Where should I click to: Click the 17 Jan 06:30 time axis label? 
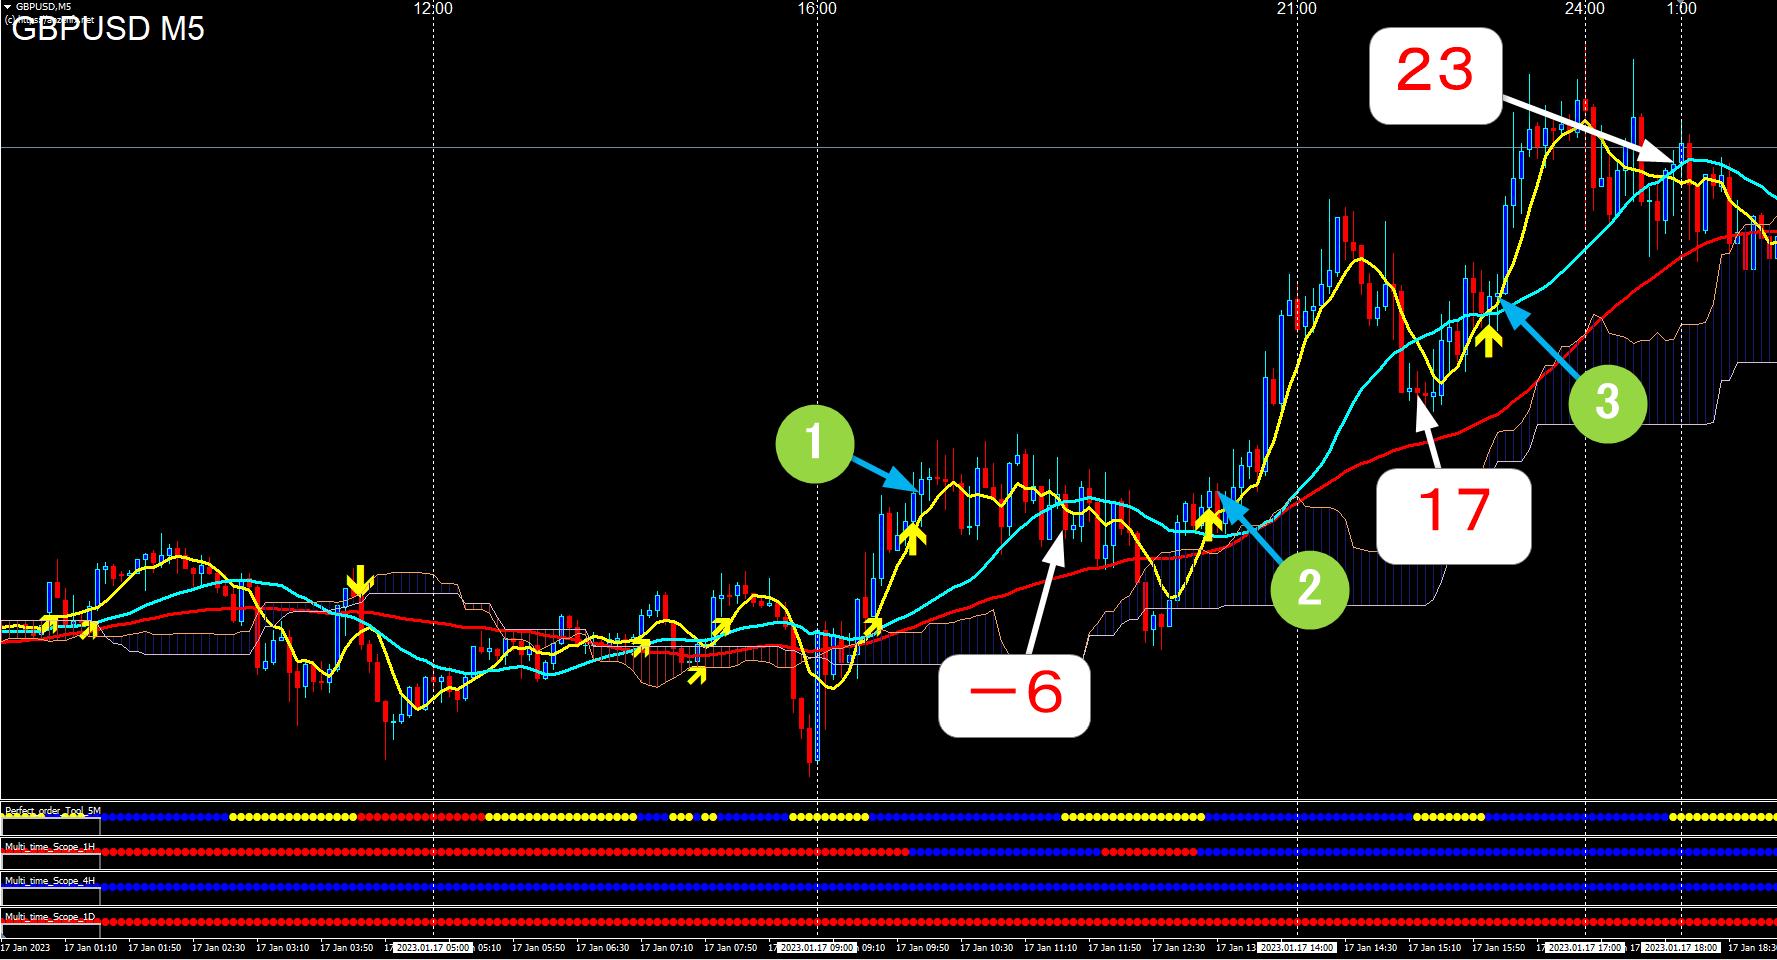(x=602, y=947)
